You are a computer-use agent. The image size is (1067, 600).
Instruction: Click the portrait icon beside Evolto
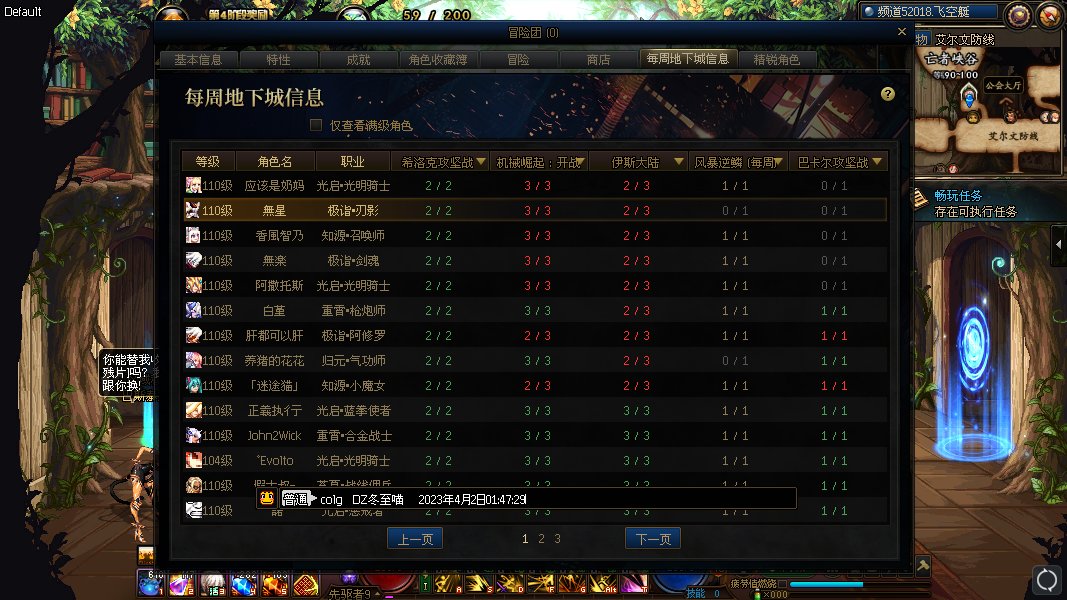pos(193,460)
